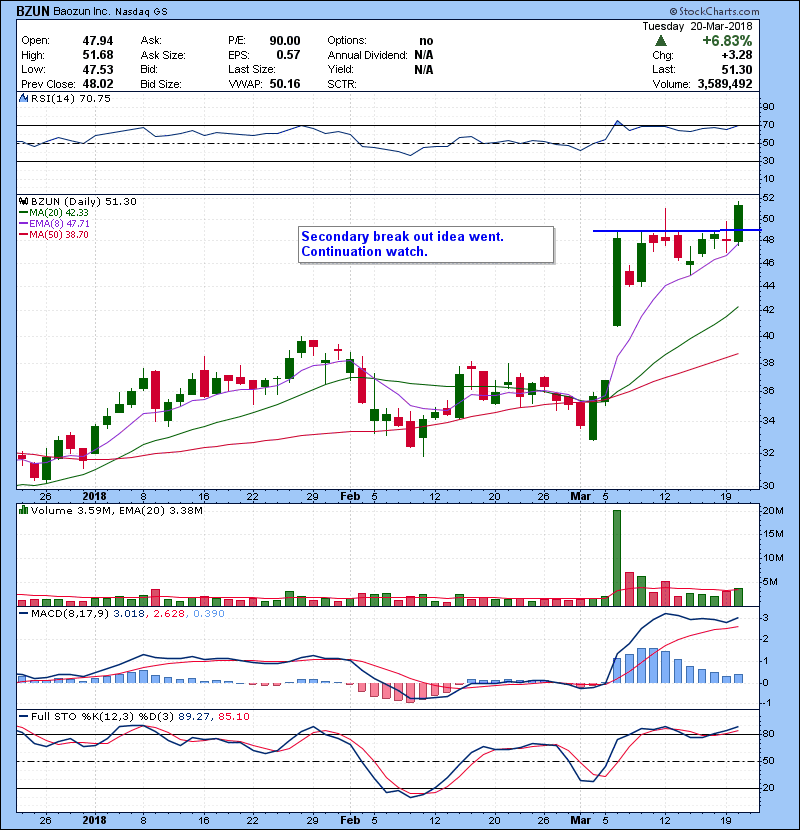Click the MACD histogram value 0.390

[209, 614]
